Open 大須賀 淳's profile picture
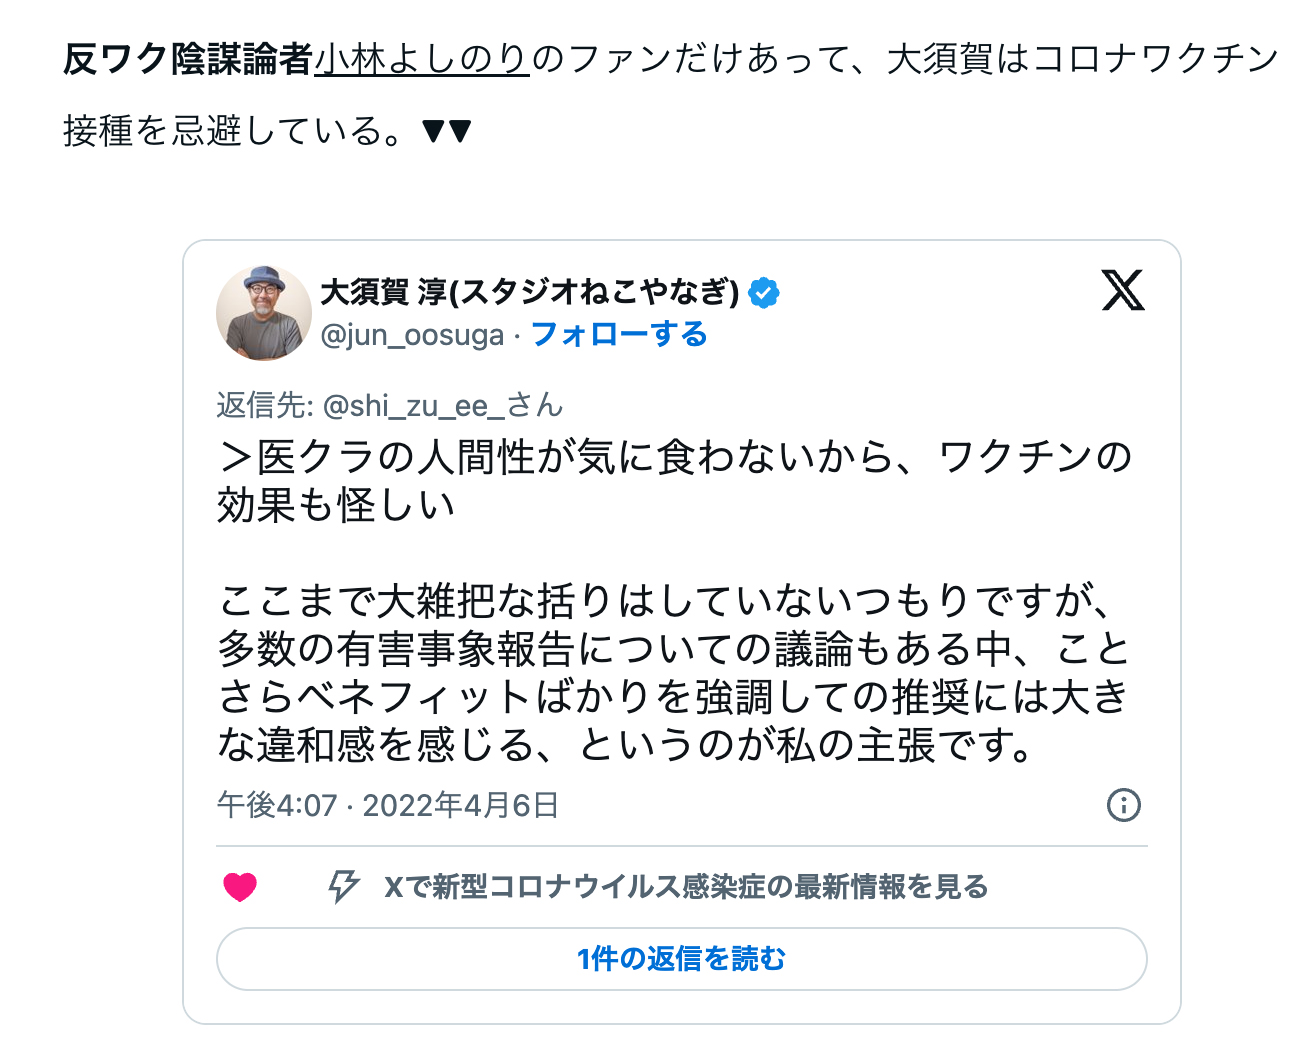 (264, 313)
